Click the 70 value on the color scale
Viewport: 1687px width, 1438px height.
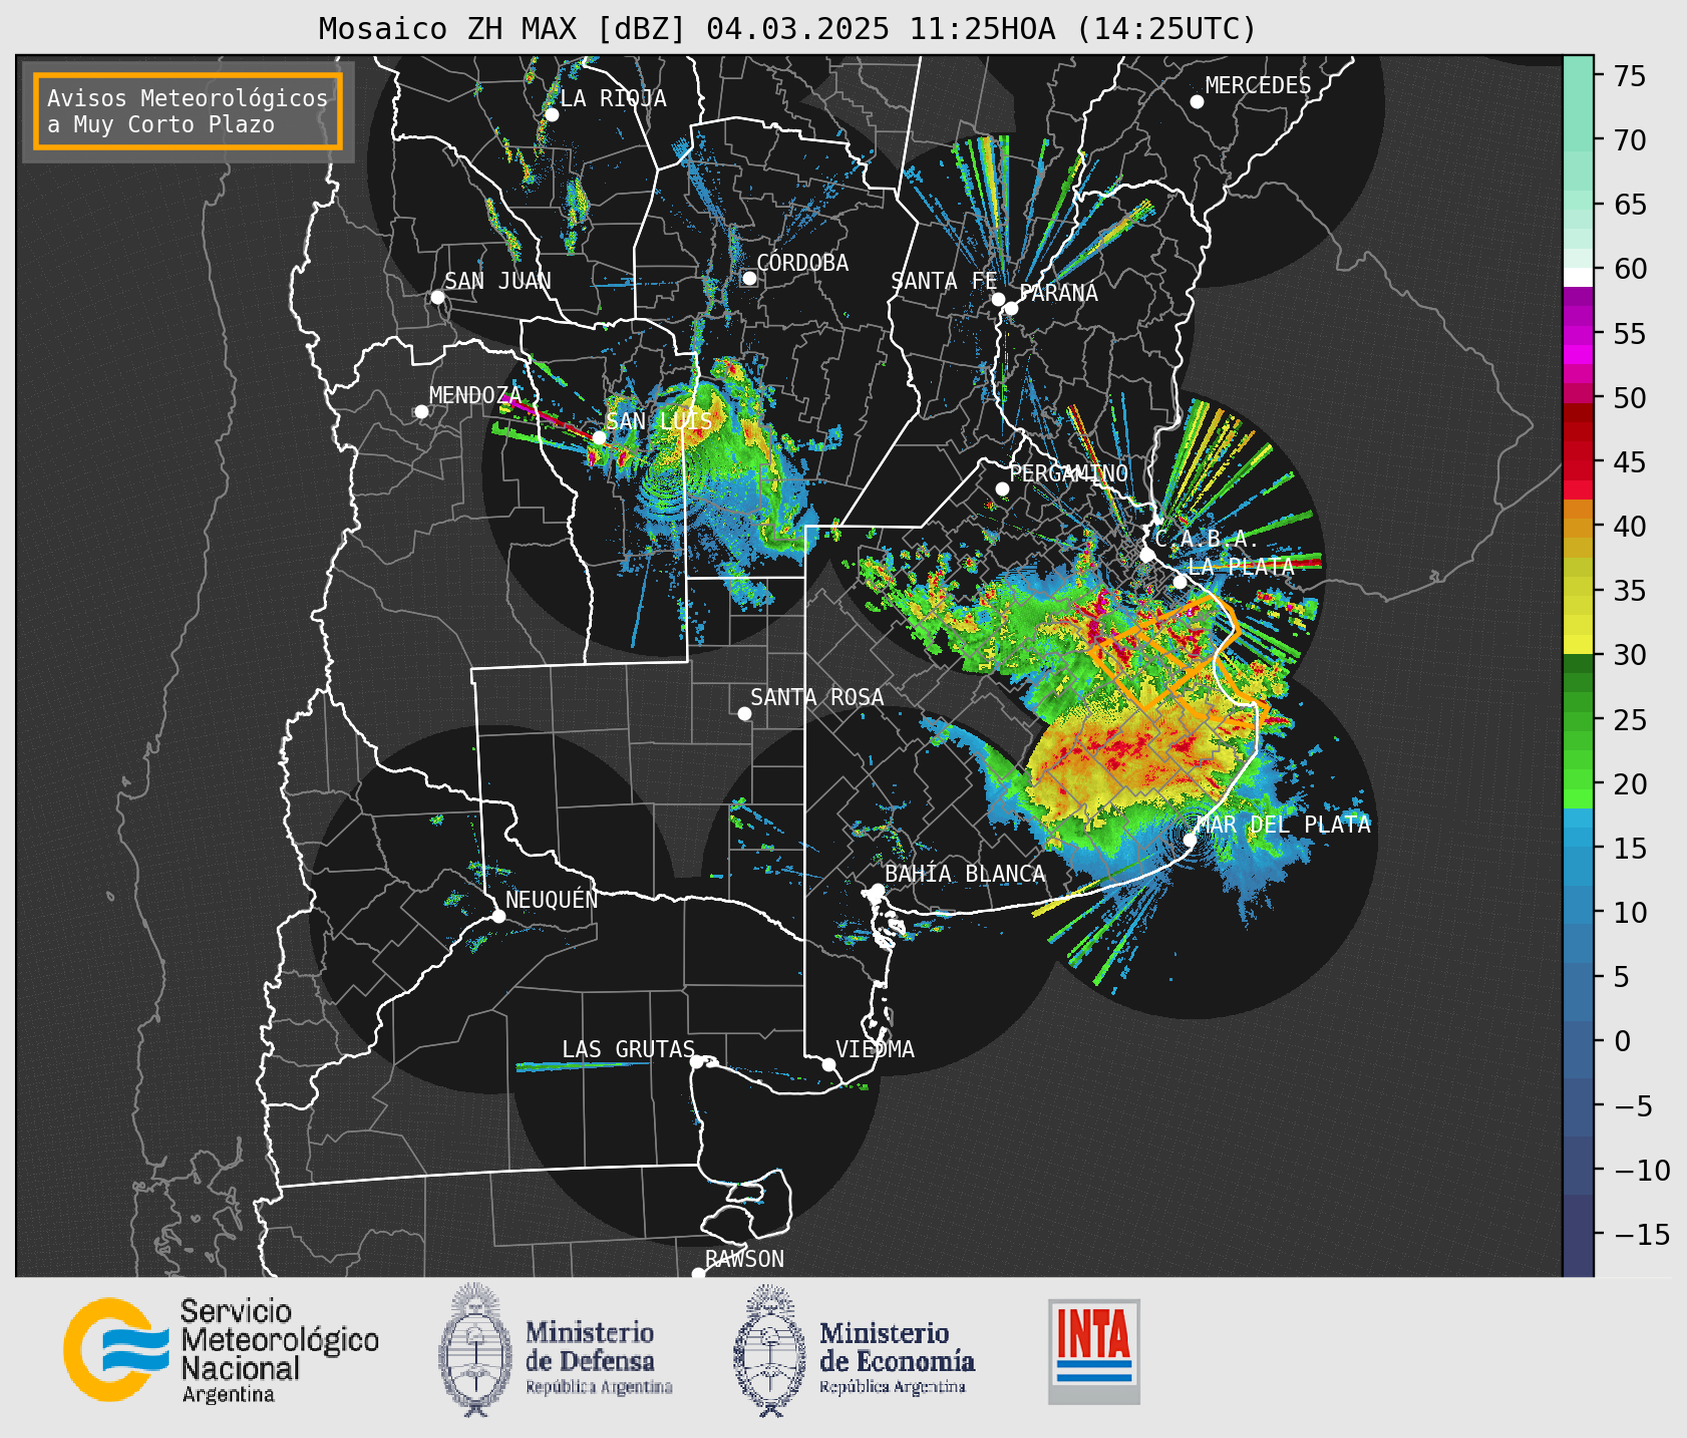coord(1630,140)
